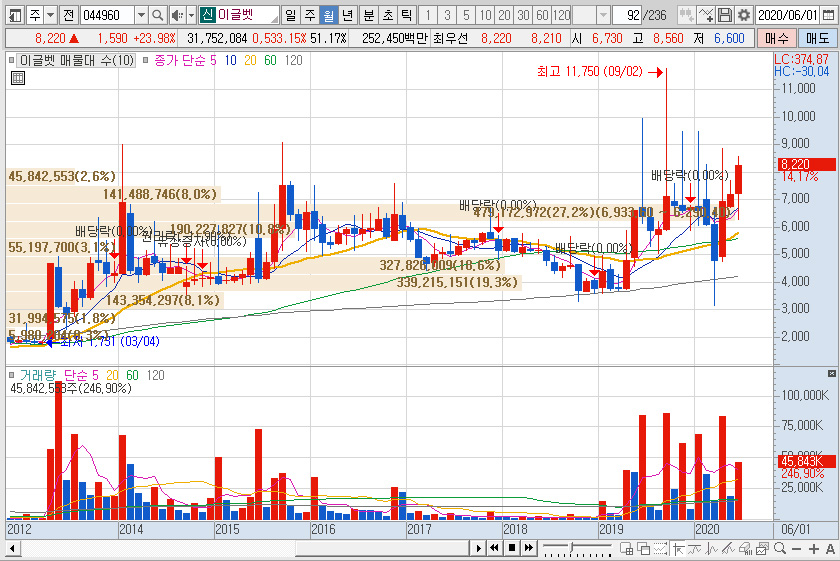Click the vertical line chart icon
This screenshot has height=561, width=840.
point(712,548)
